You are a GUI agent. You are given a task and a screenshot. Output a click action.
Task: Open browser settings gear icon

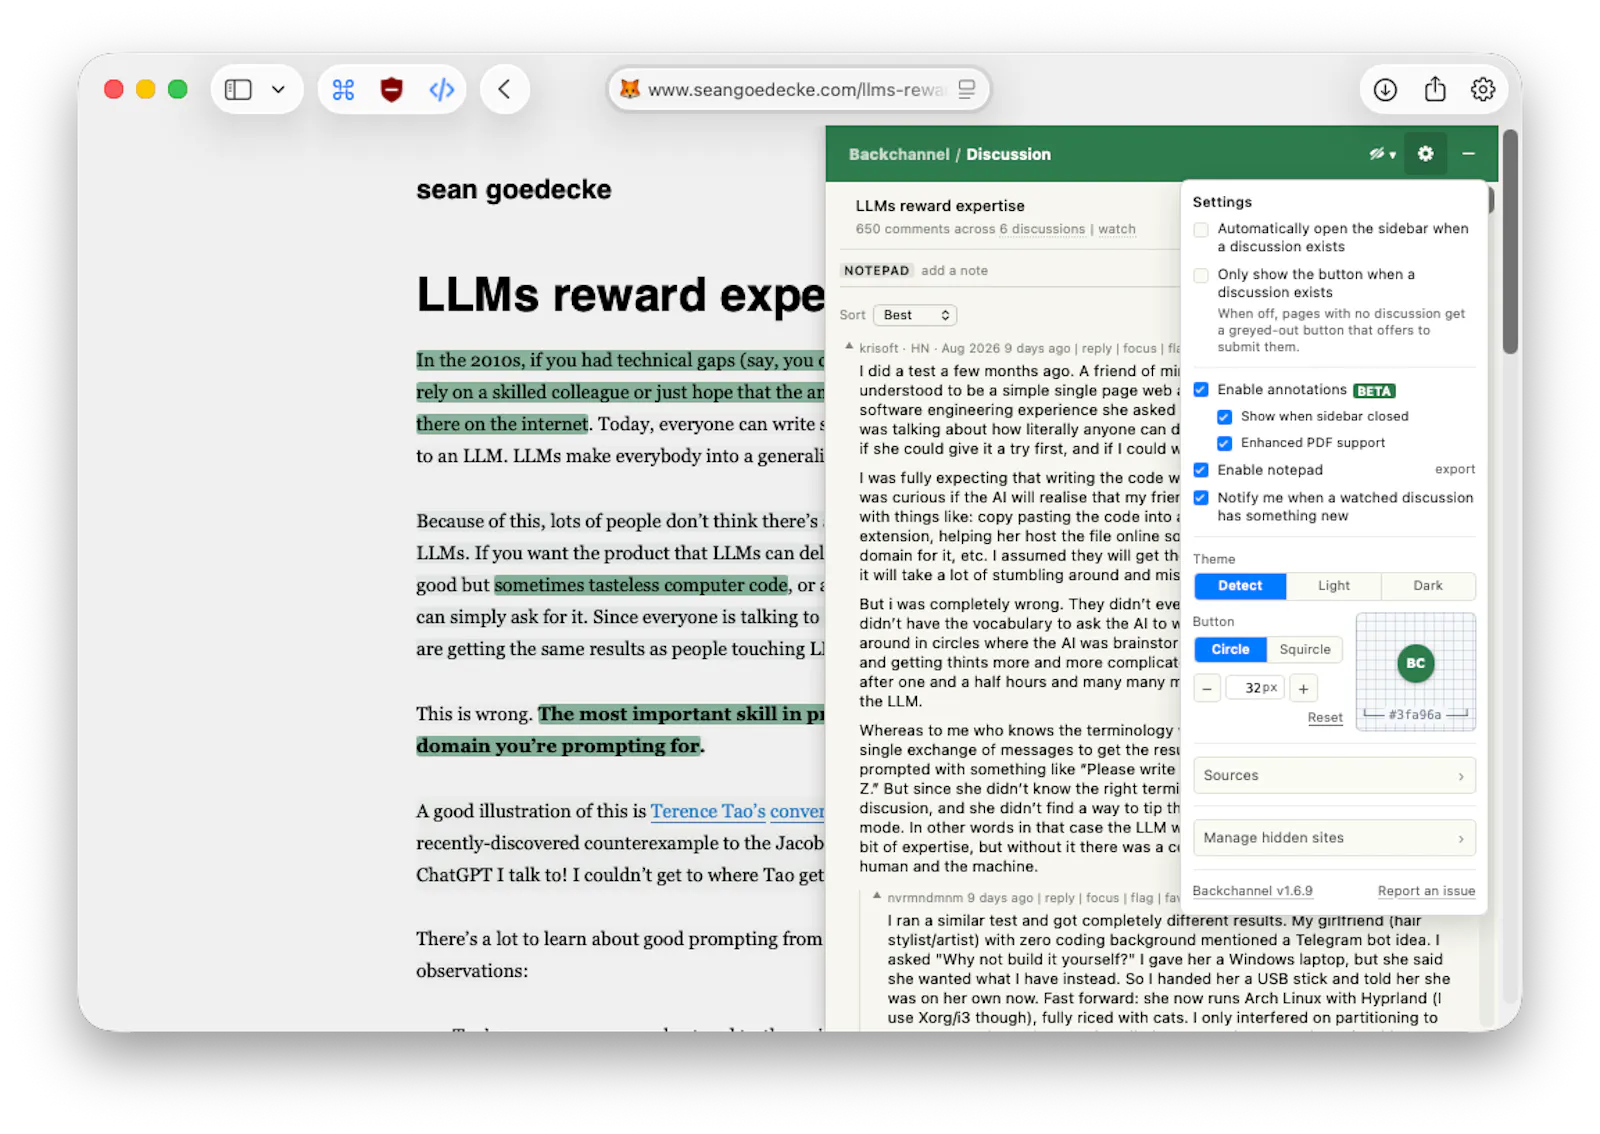[1483, 90]
